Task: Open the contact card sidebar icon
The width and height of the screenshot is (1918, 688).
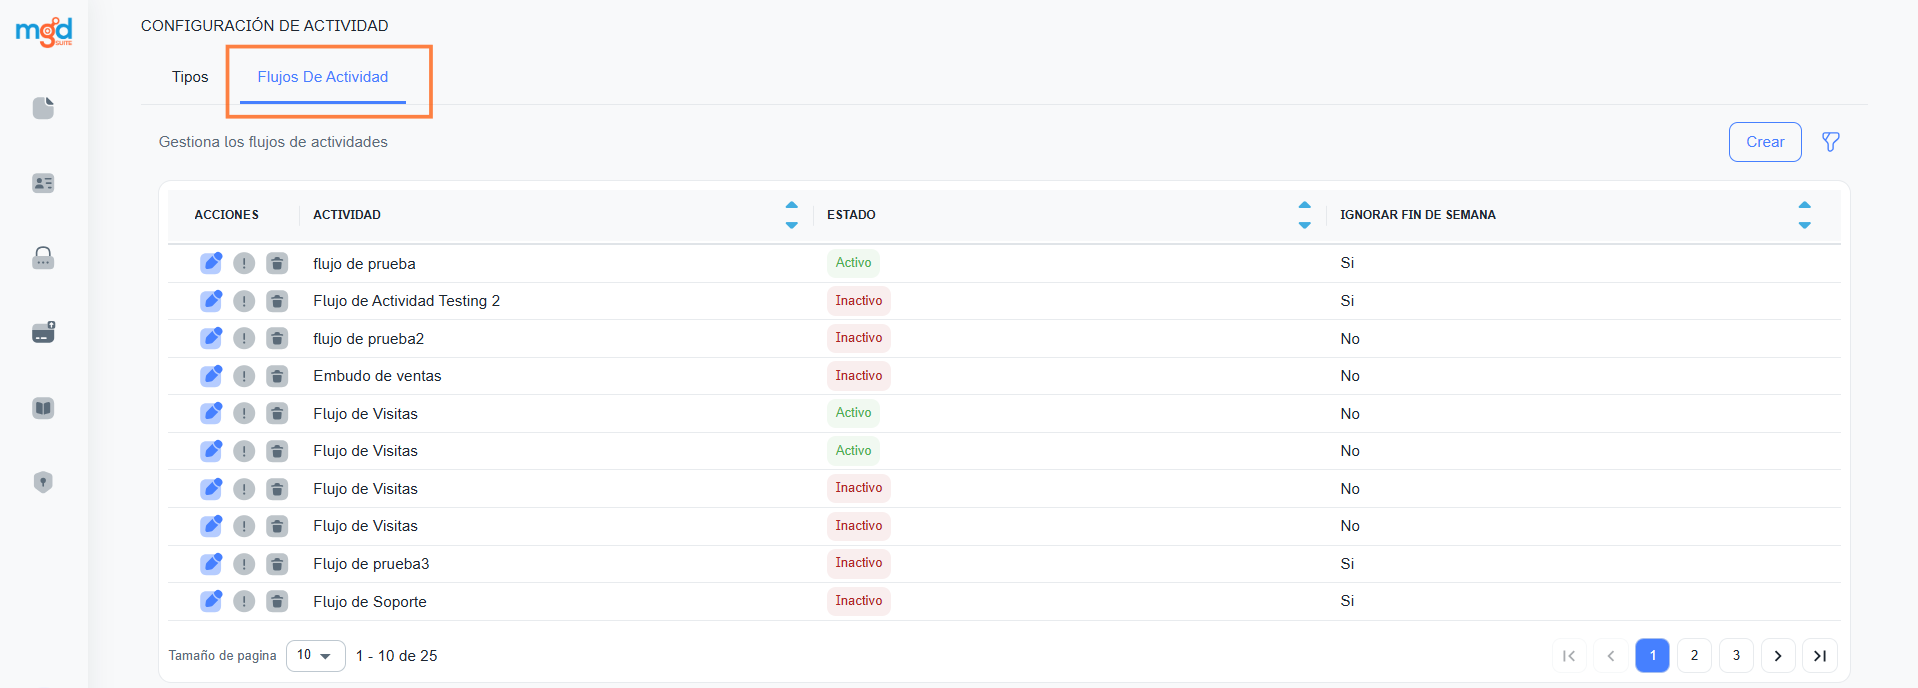Action: tap(43, 183)
